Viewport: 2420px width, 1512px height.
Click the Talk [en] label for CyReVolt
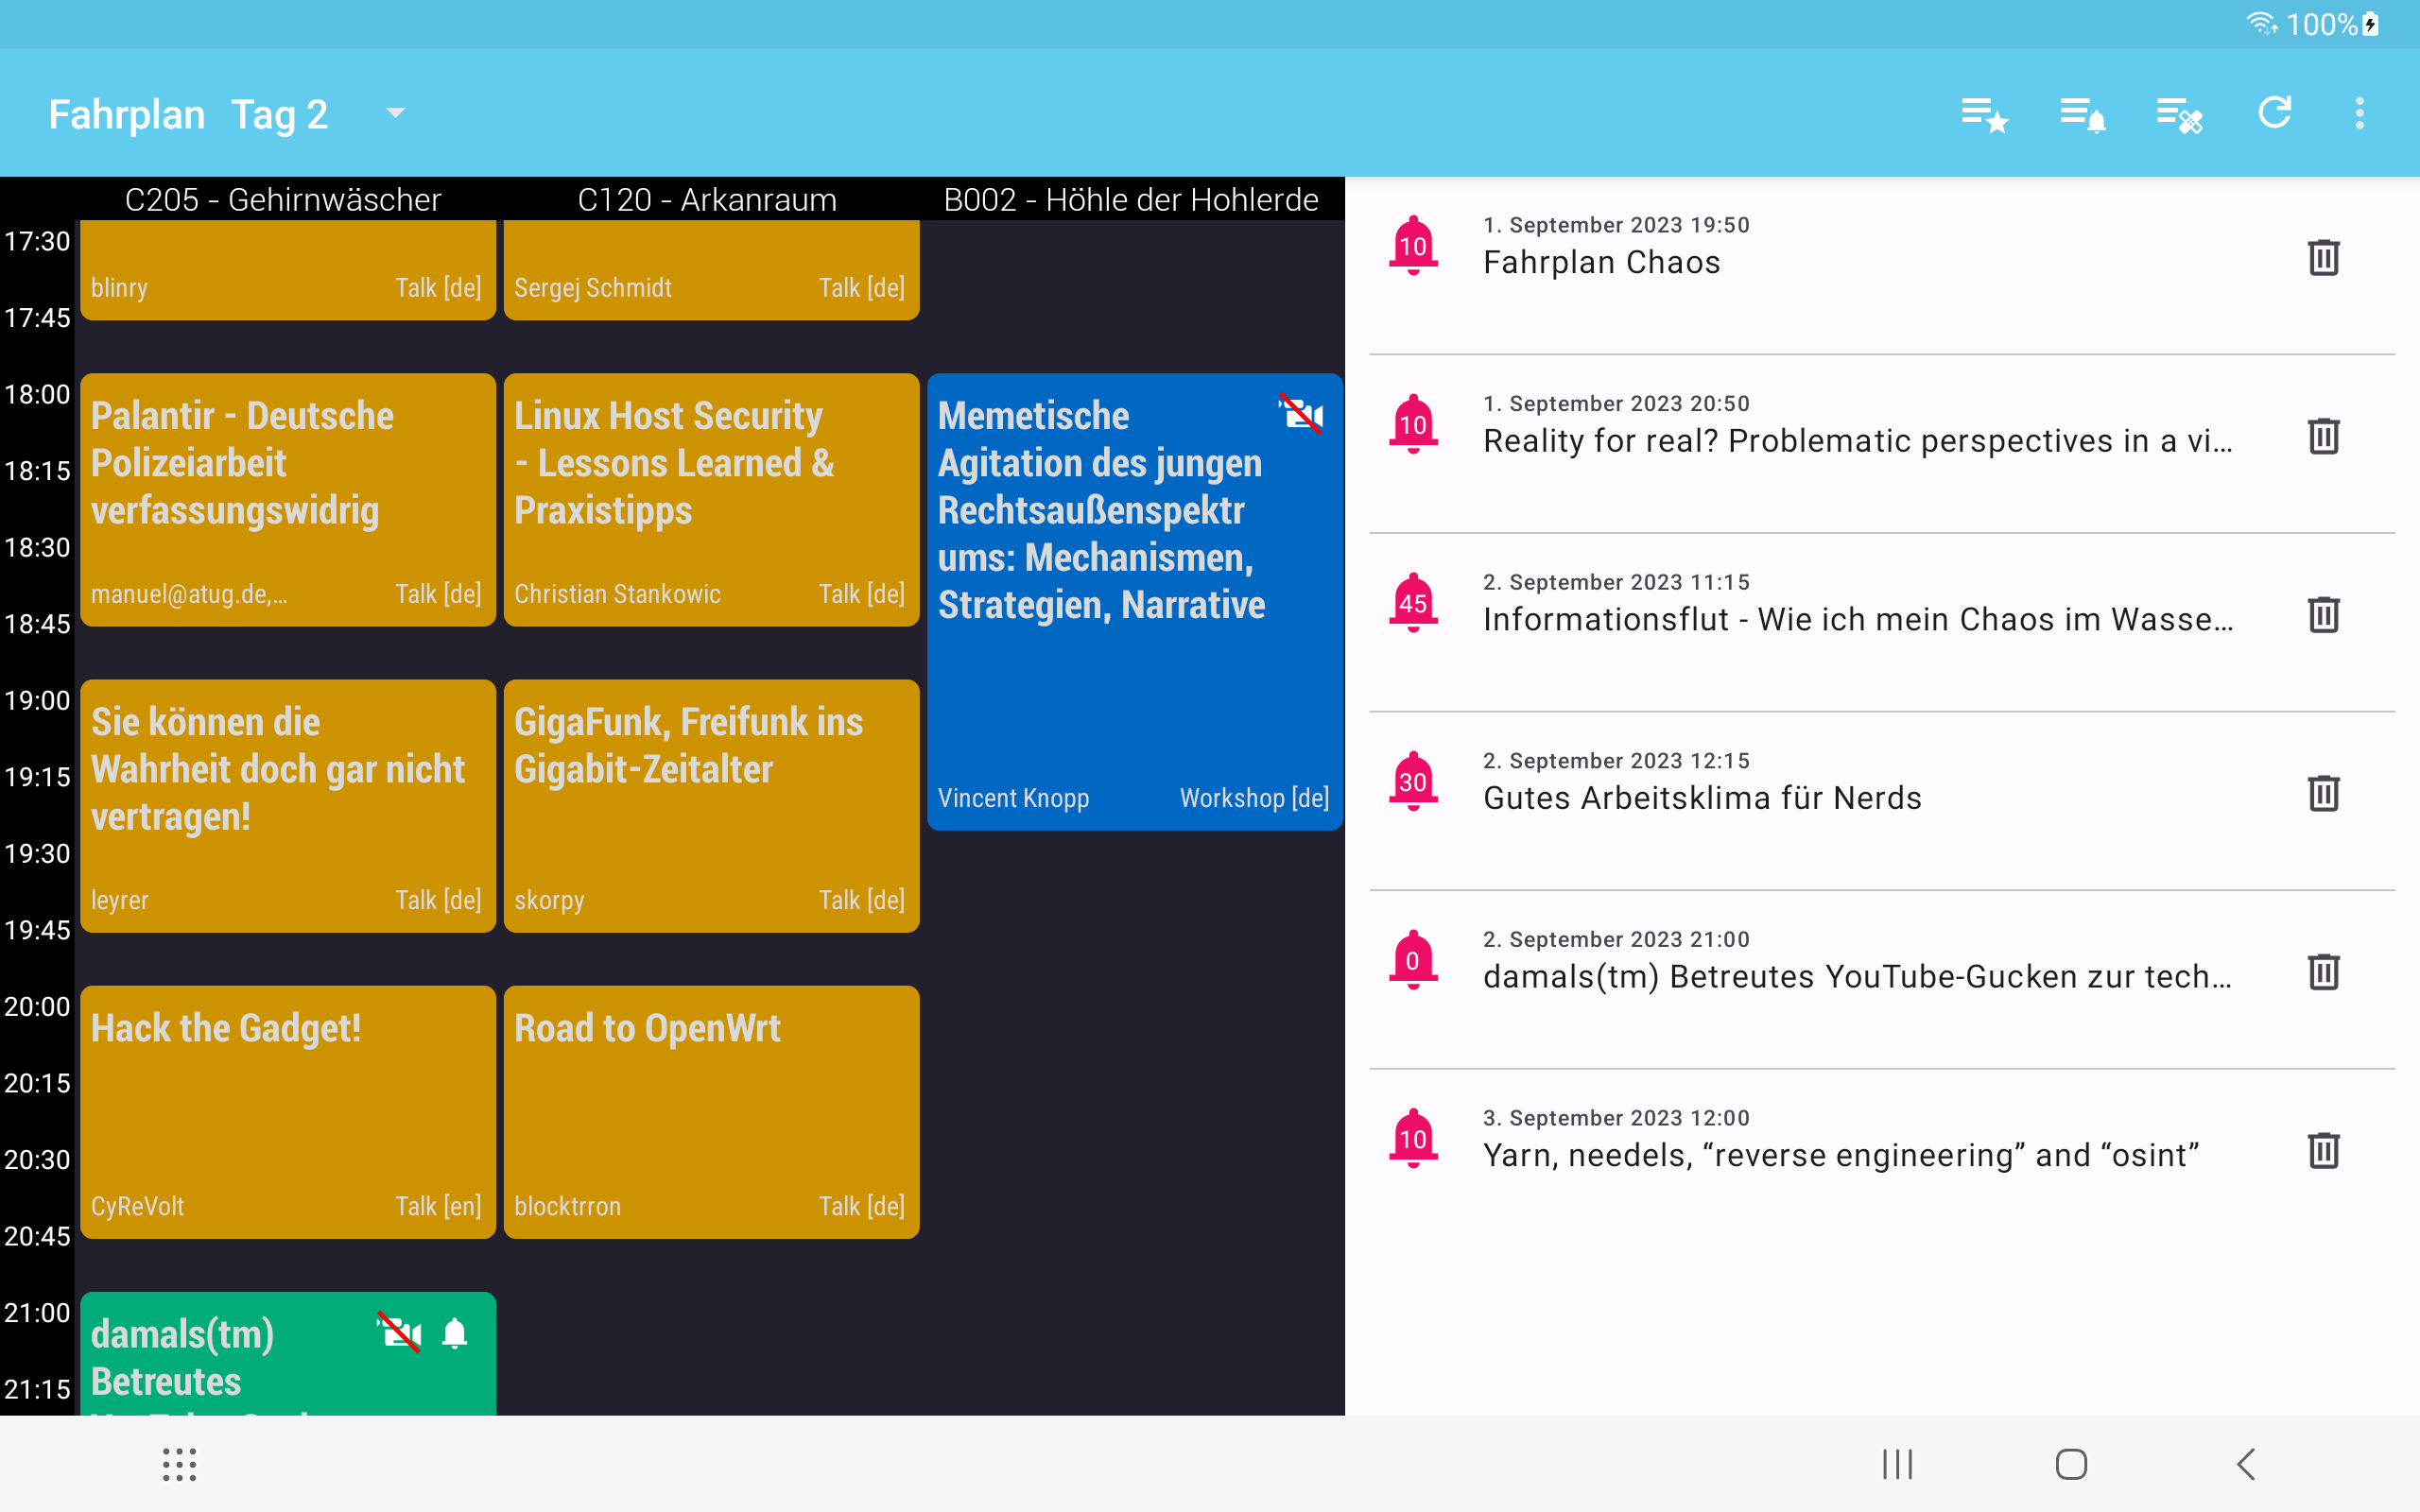point(438,1206)
